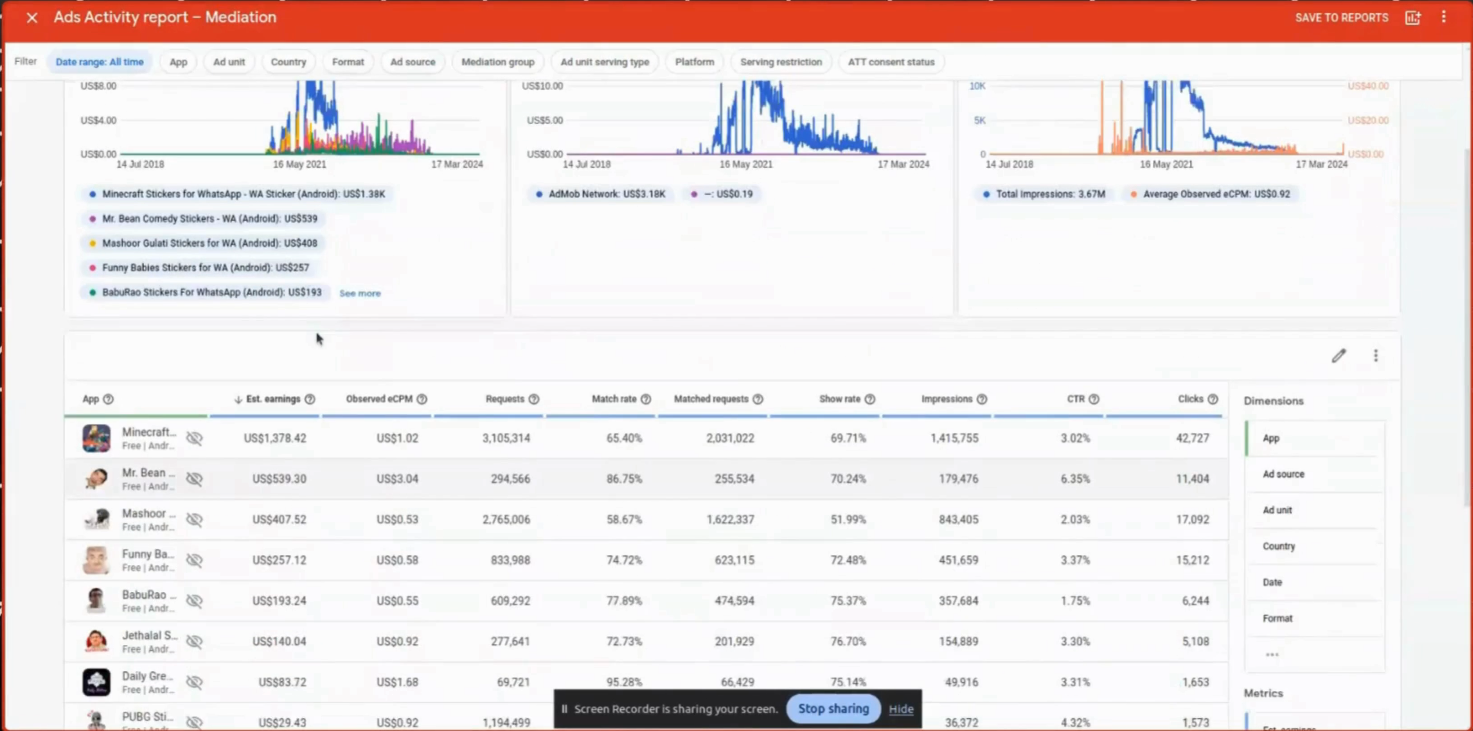The height and width of the screenshot is (731, 1473).
Task: Click help icon next to Match rate
Action: point(646,399)
